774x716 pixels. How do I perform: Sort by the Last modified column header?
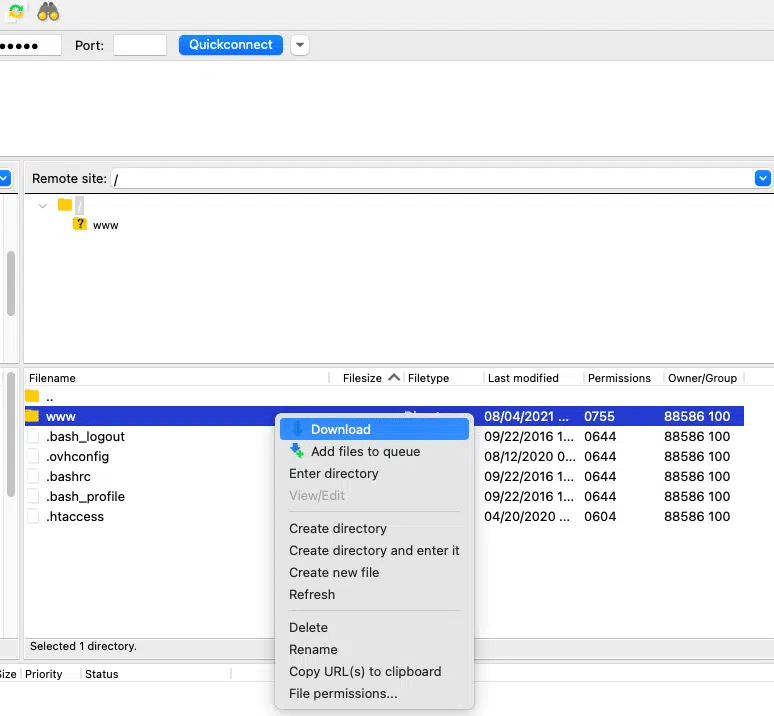[x=523, y=378]
